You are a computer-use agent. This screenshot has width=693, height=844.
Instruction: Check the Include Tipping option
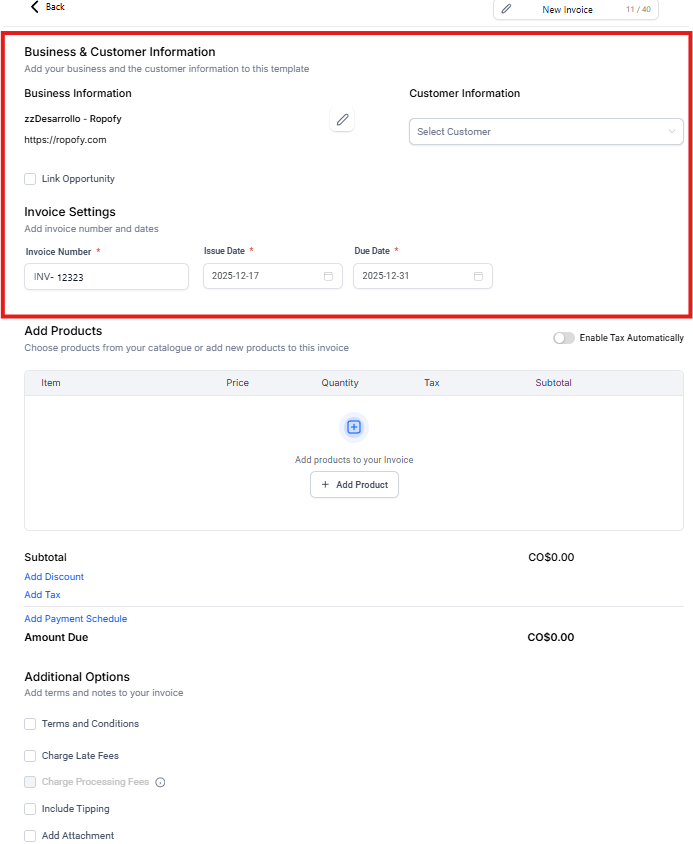coord(30,809)
